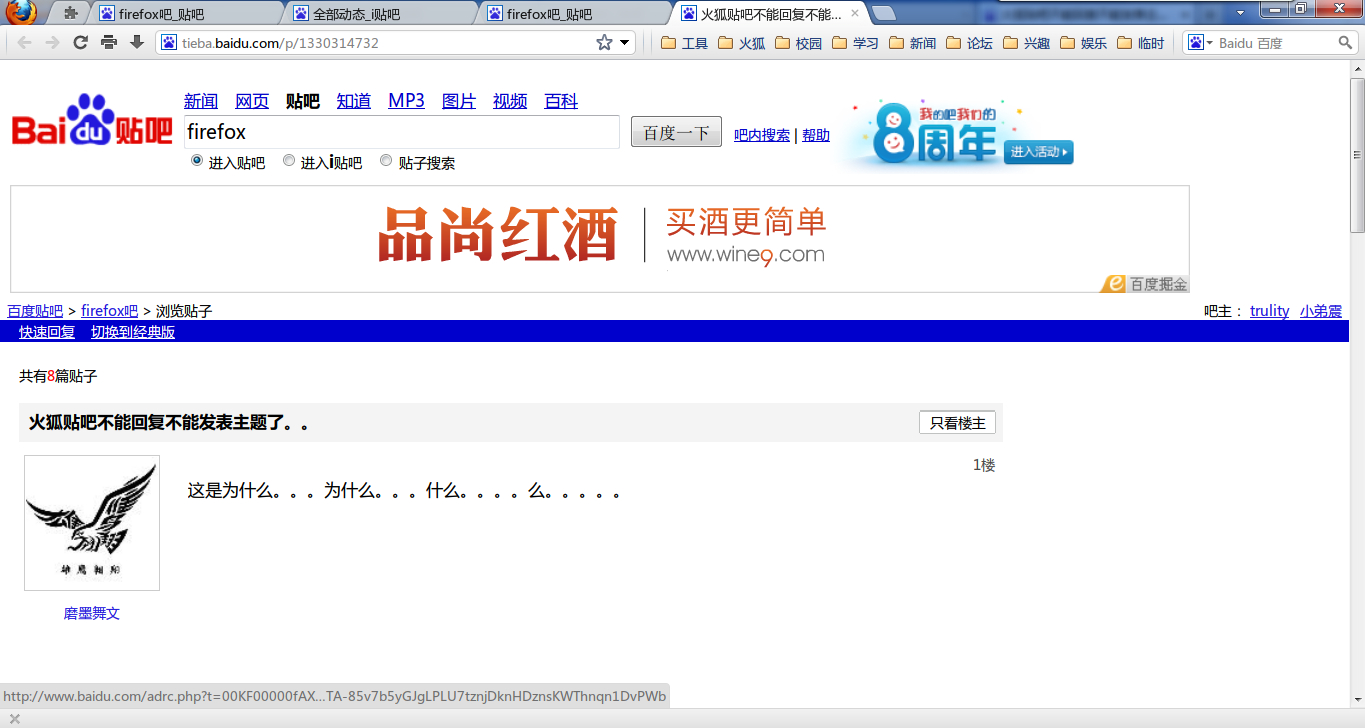Open the address bar history dropdown arrow
The height and width of the screenshot is (728, 1365).
625,43
